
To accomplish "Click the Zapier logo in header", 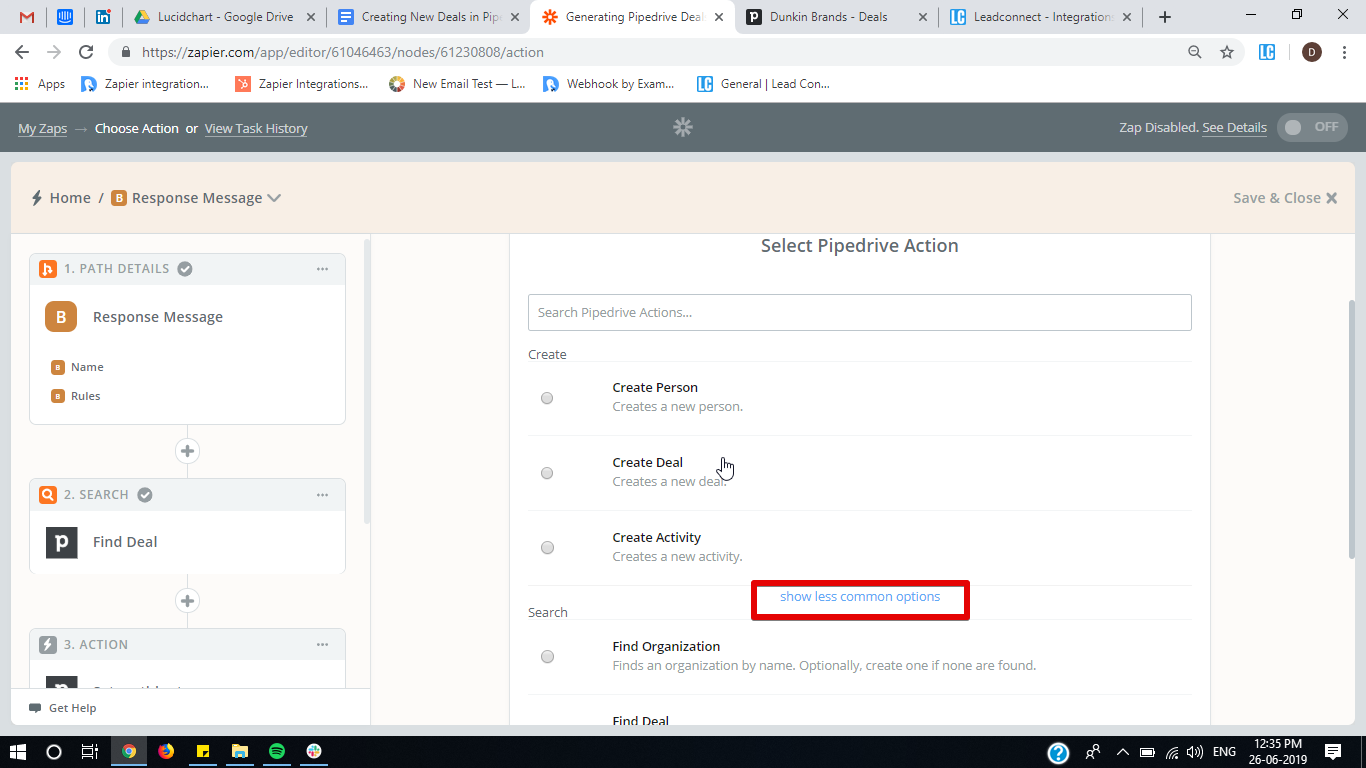I will [x=683, y=127].
